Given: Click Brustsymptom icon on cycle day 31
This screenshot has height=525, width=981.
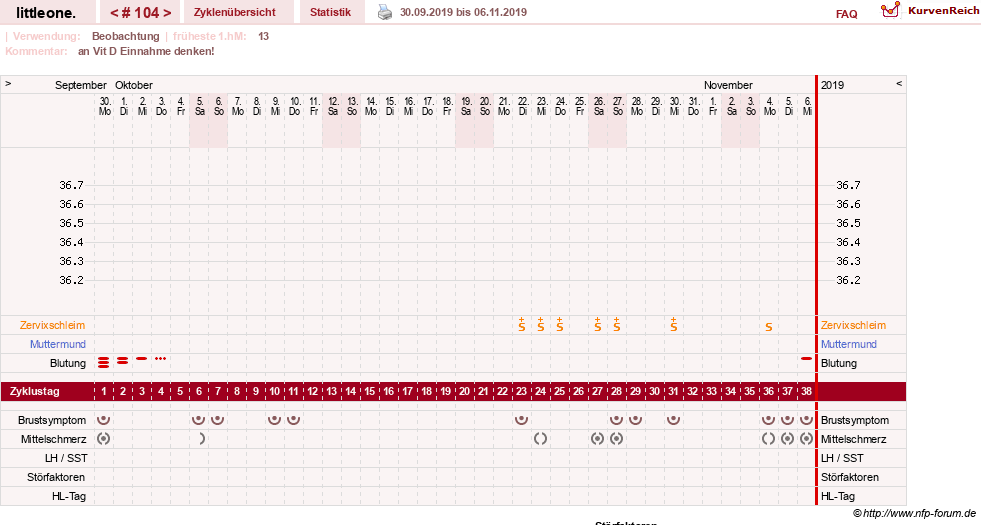Looking at the screenshot, I should coord(673,419).
